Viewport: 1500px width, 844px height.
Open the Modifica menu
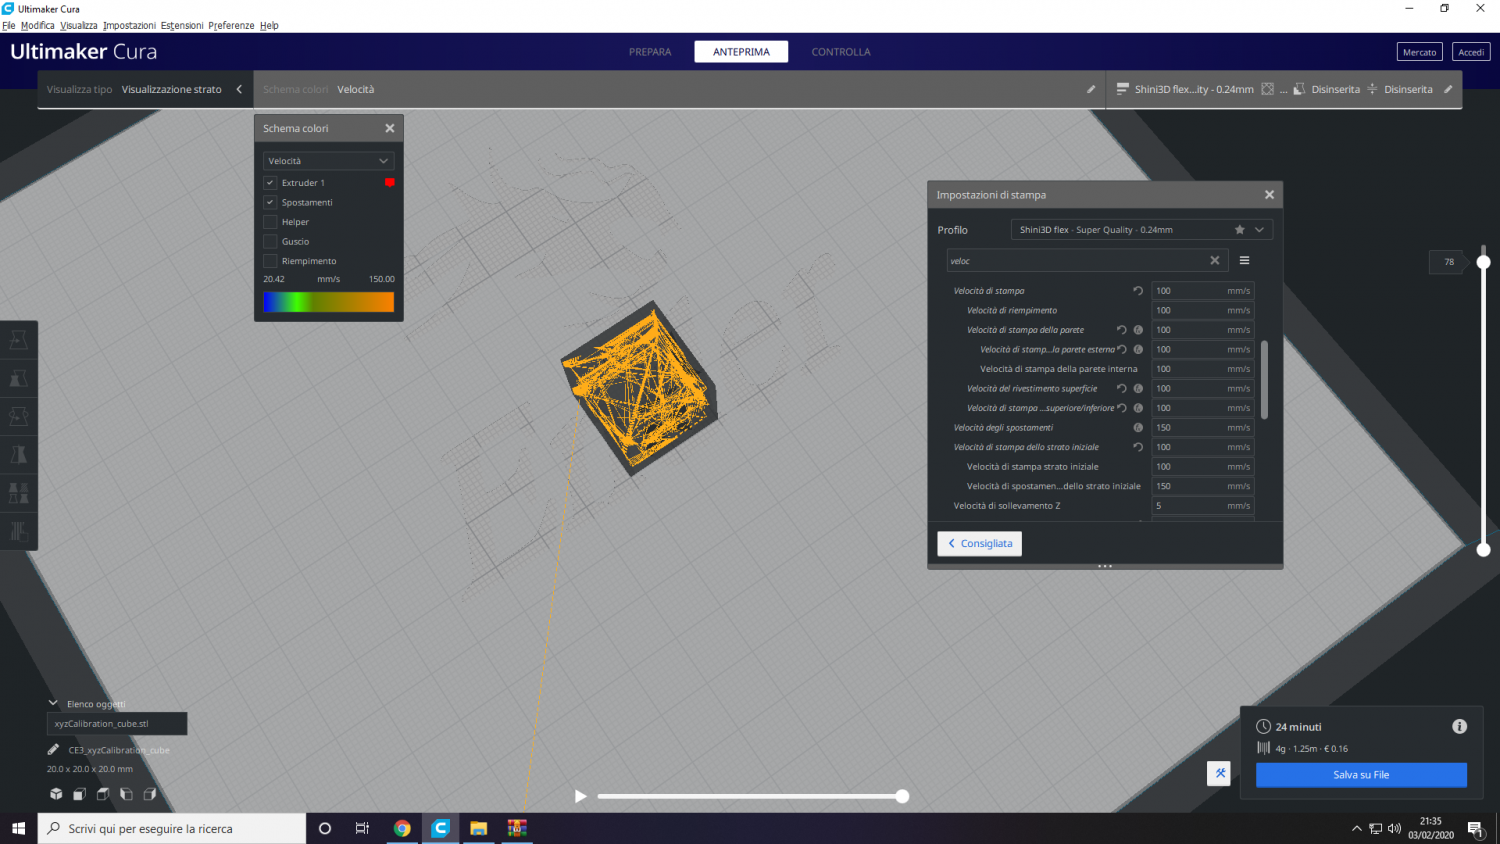(38, 25)
